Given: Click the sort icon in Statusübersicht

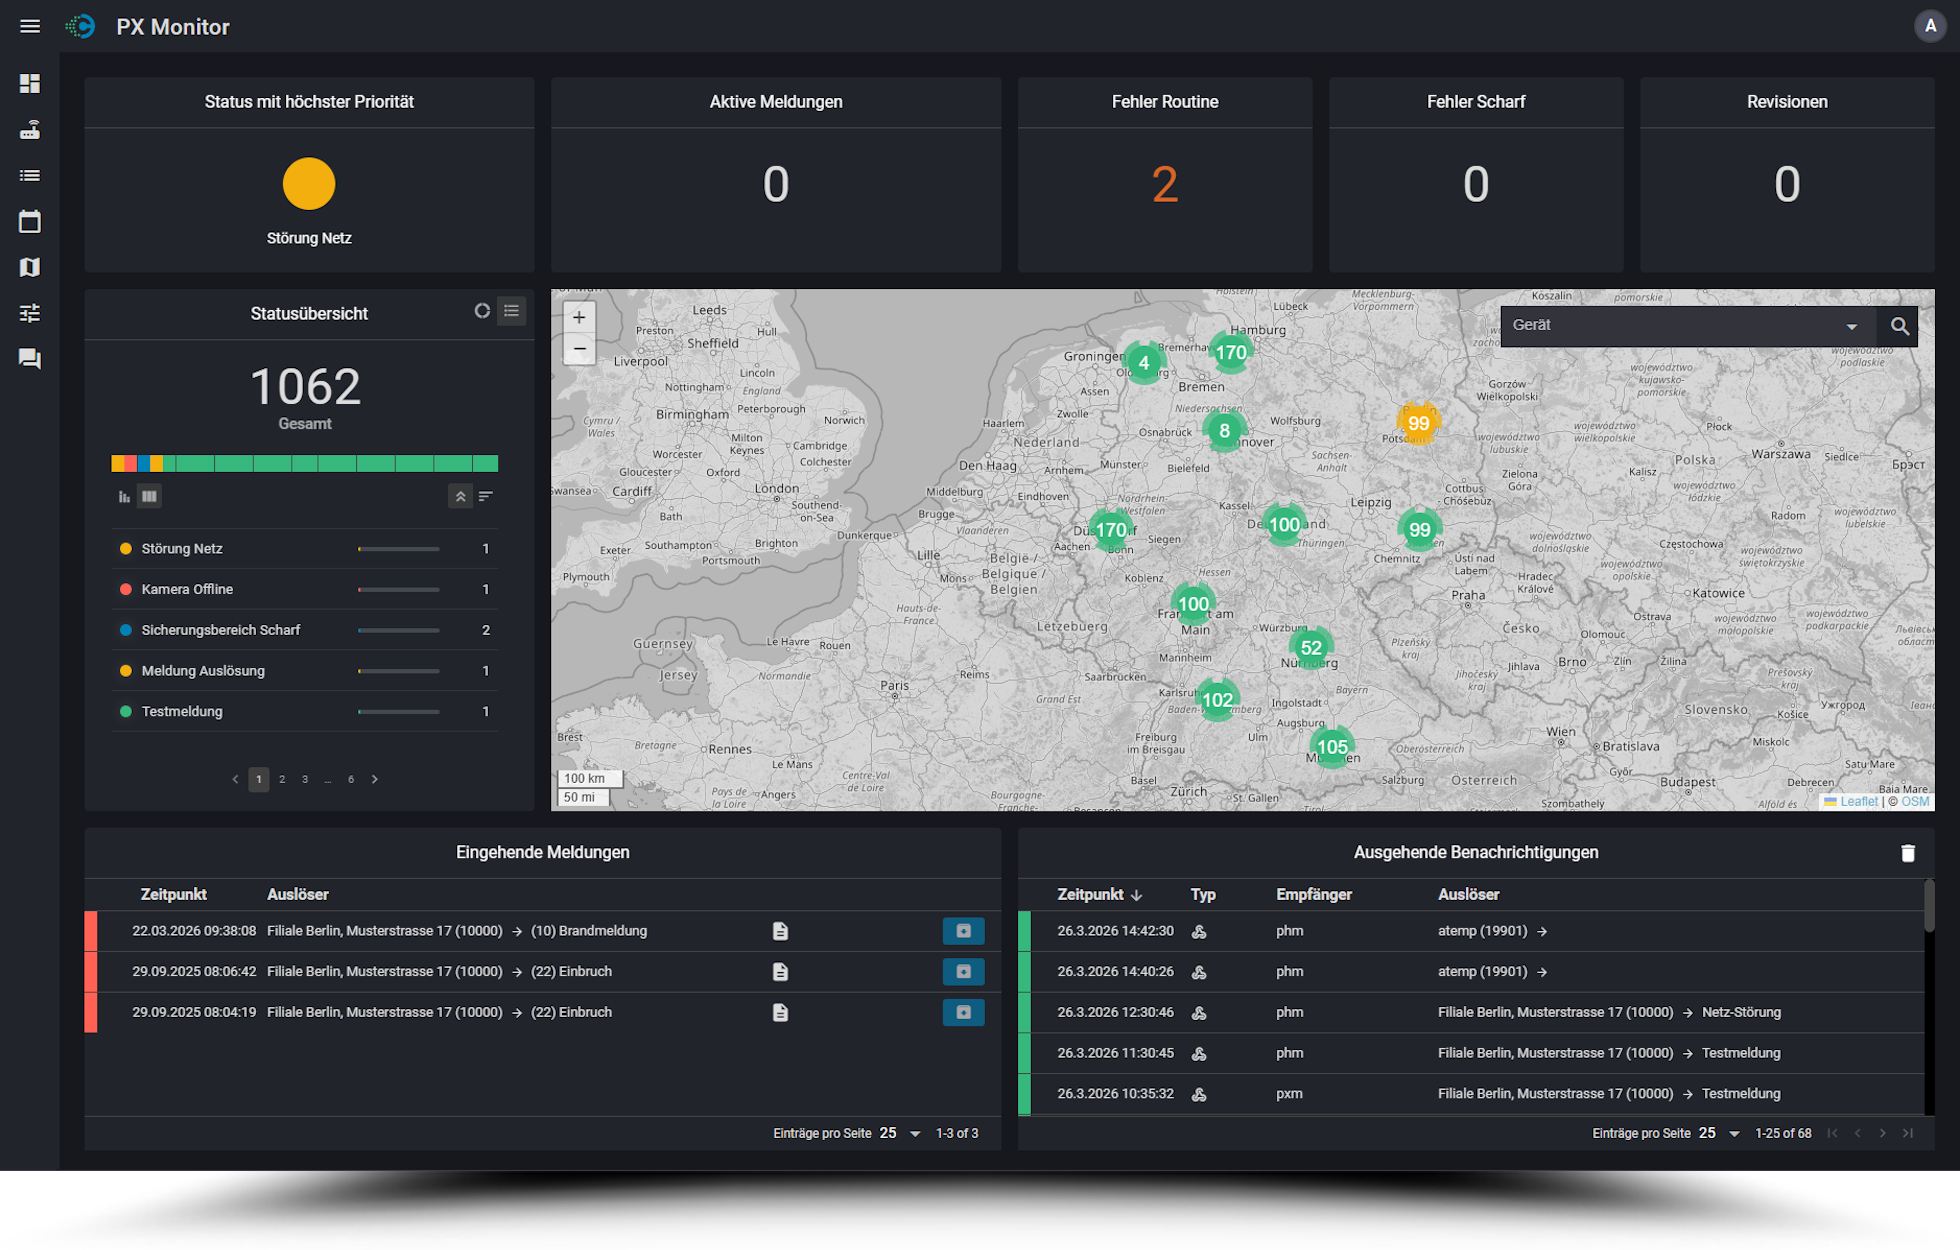Looking at the screenshot, I should point(486,497).
